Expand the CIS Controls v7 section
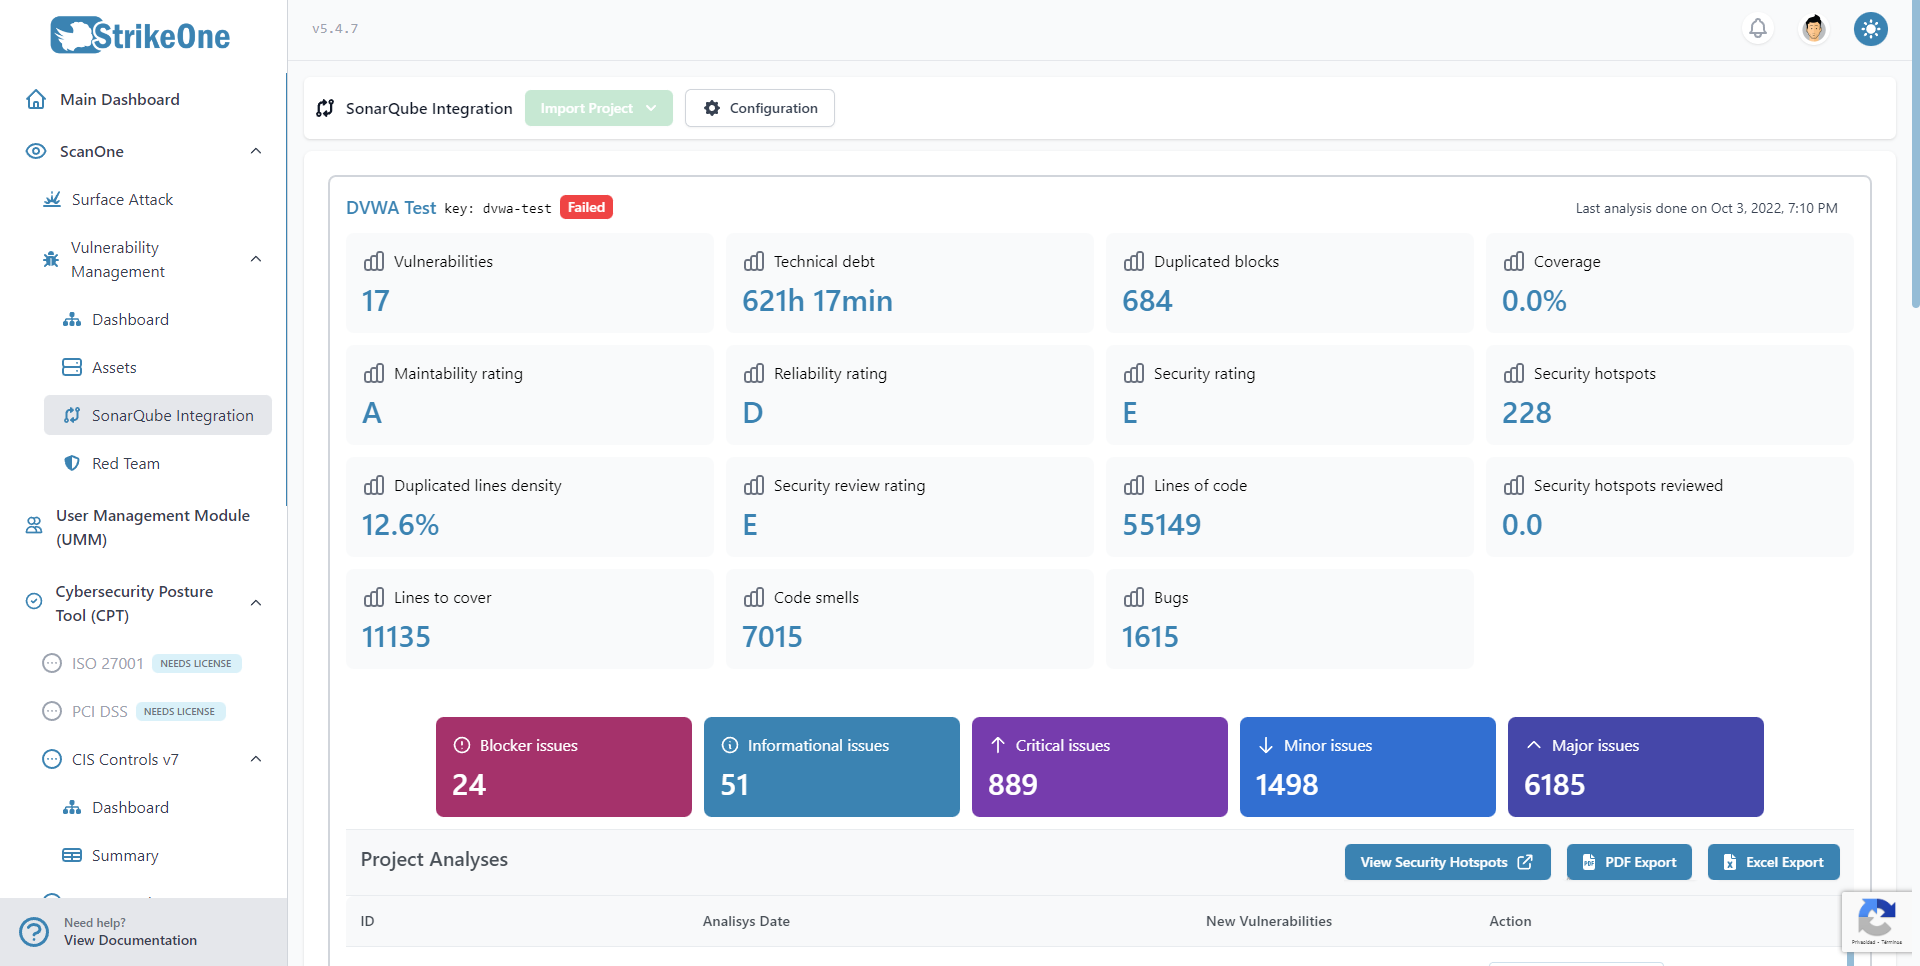Image resolution: width=1920 pixels, height=966 pixels. click(x=256, y=759)
